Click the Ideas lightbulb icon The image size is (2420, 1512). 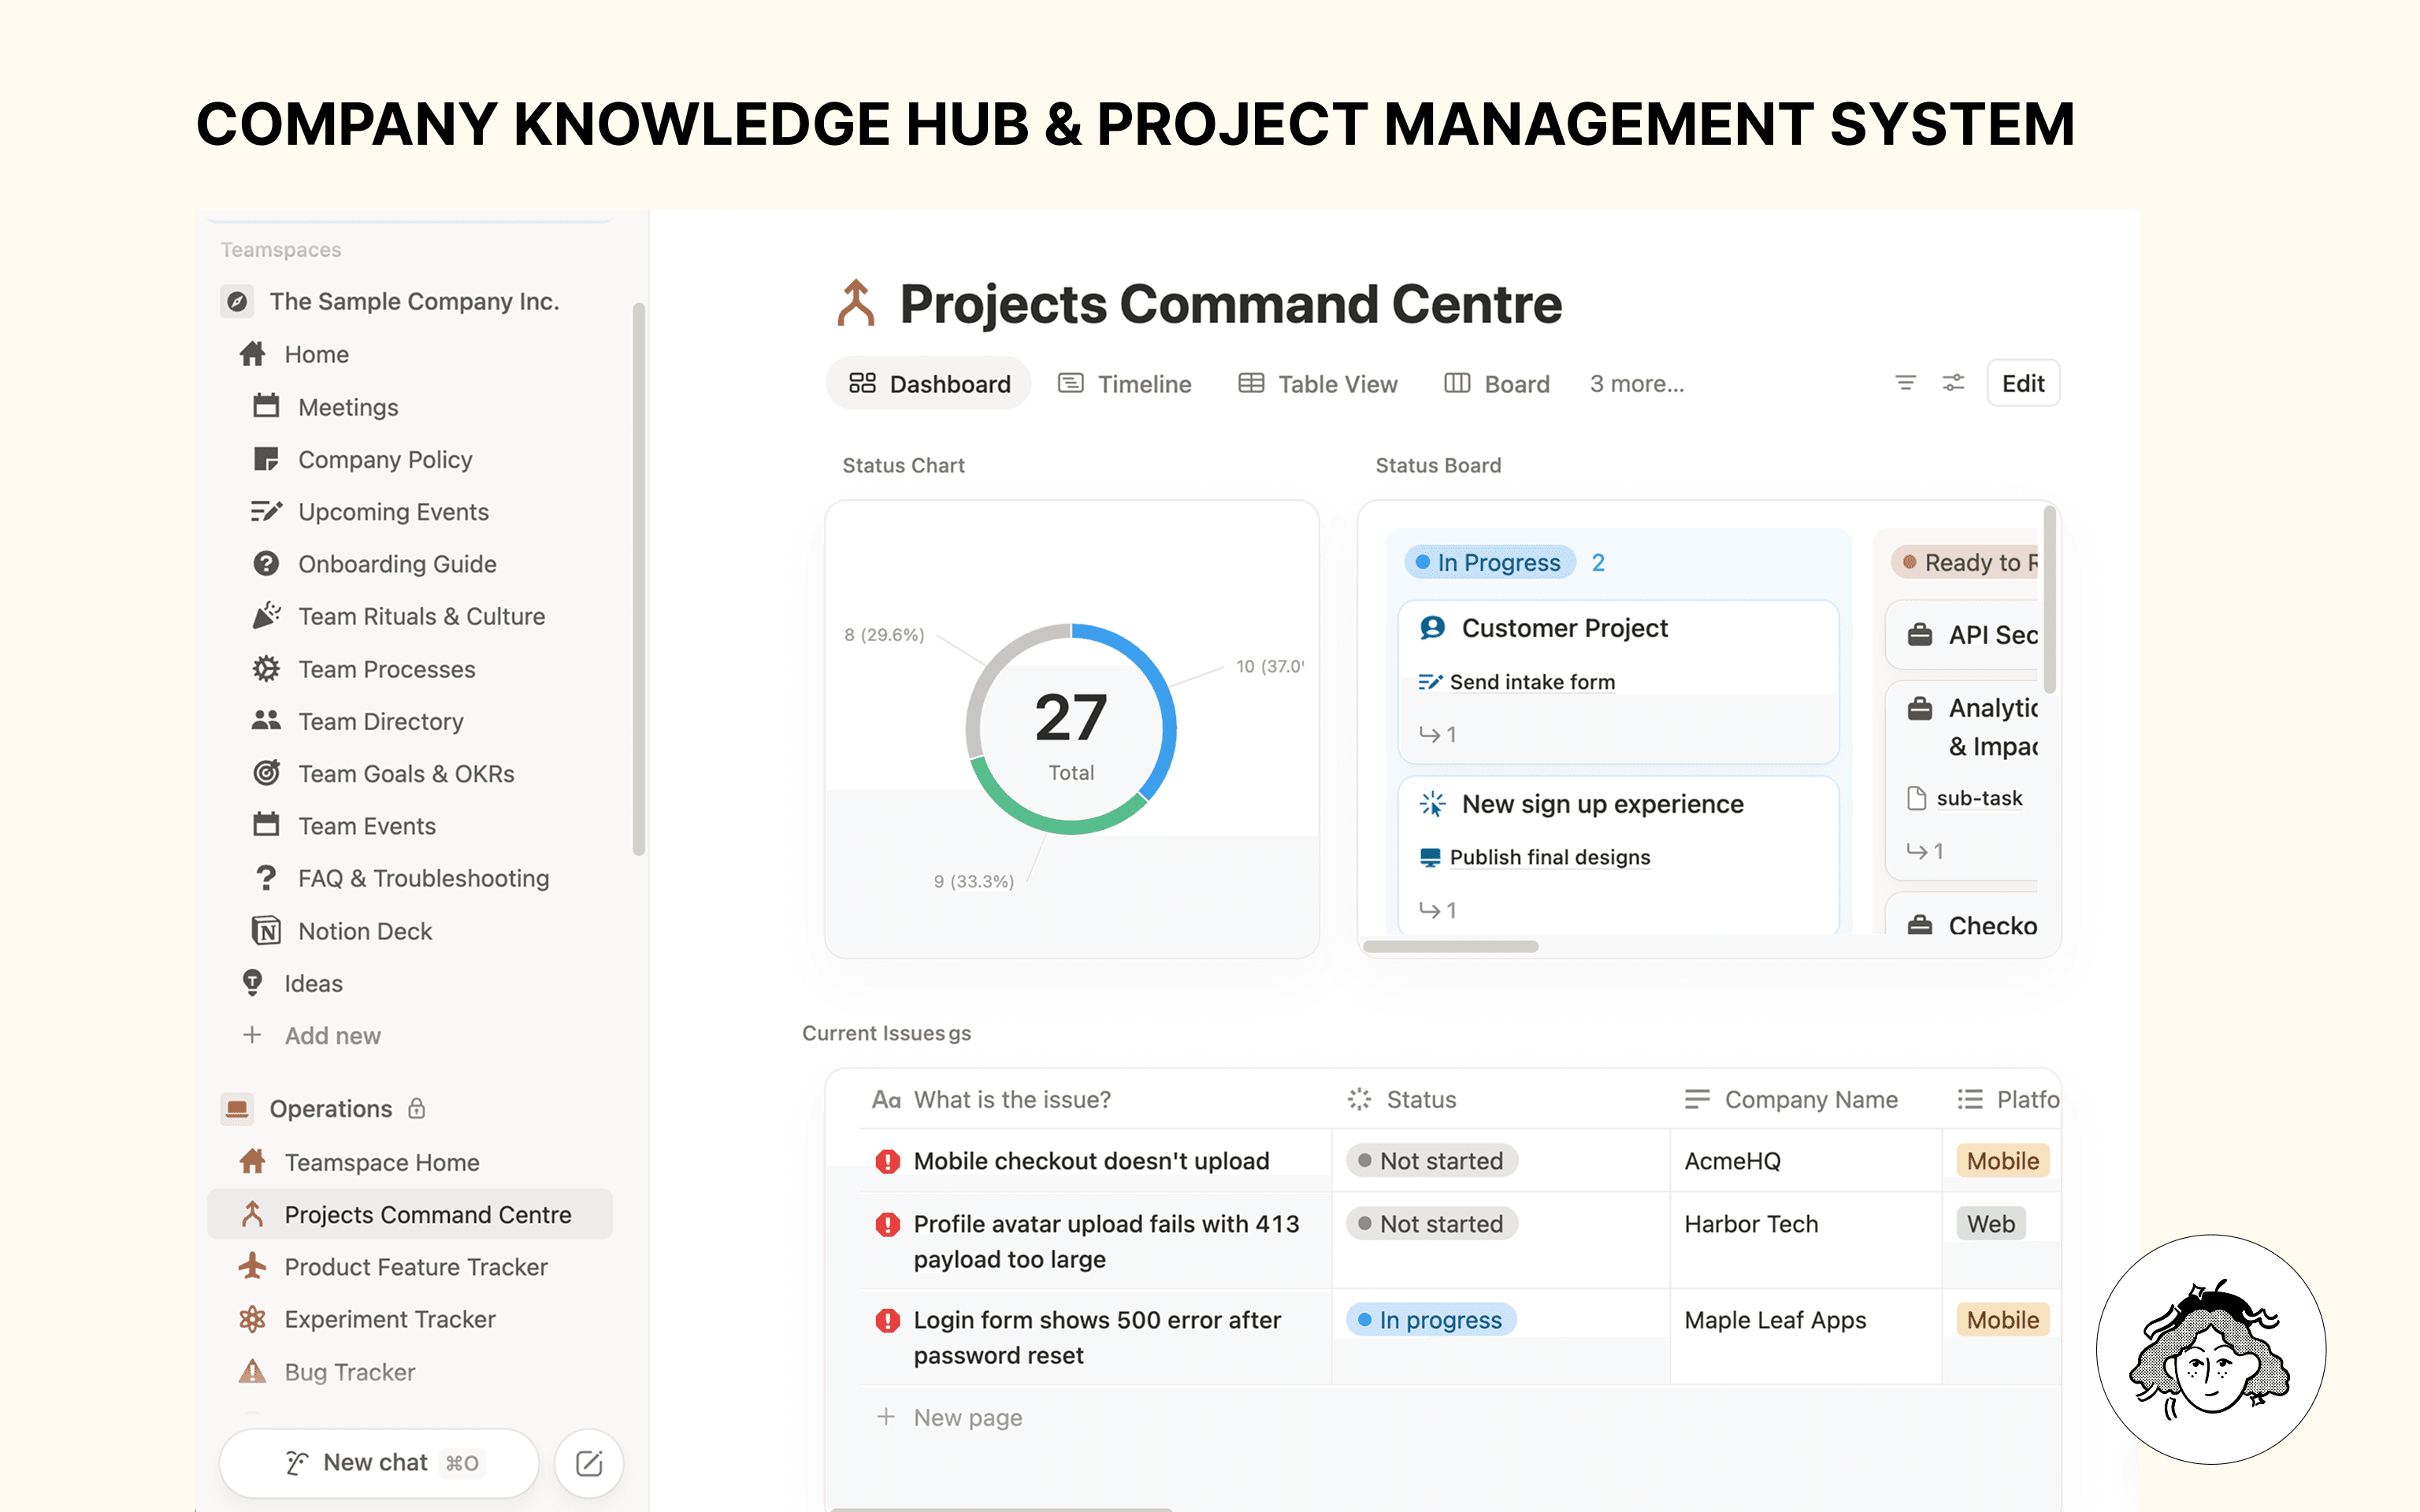(x=253, y=983)
